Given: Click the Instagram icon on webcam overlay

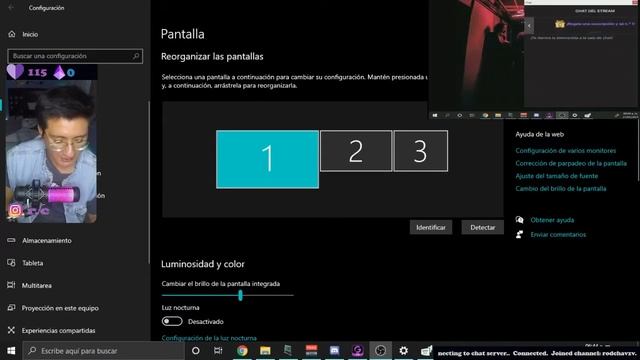Looking at the screenshot, I should click(15, 210).
